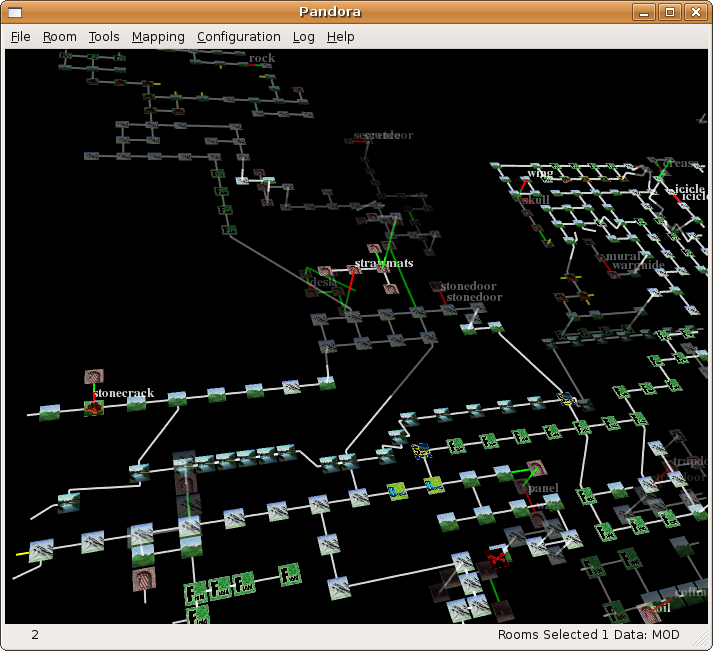Select the cave room next to the oil label
Screen dimensions: 713x651
click(648, 612)
